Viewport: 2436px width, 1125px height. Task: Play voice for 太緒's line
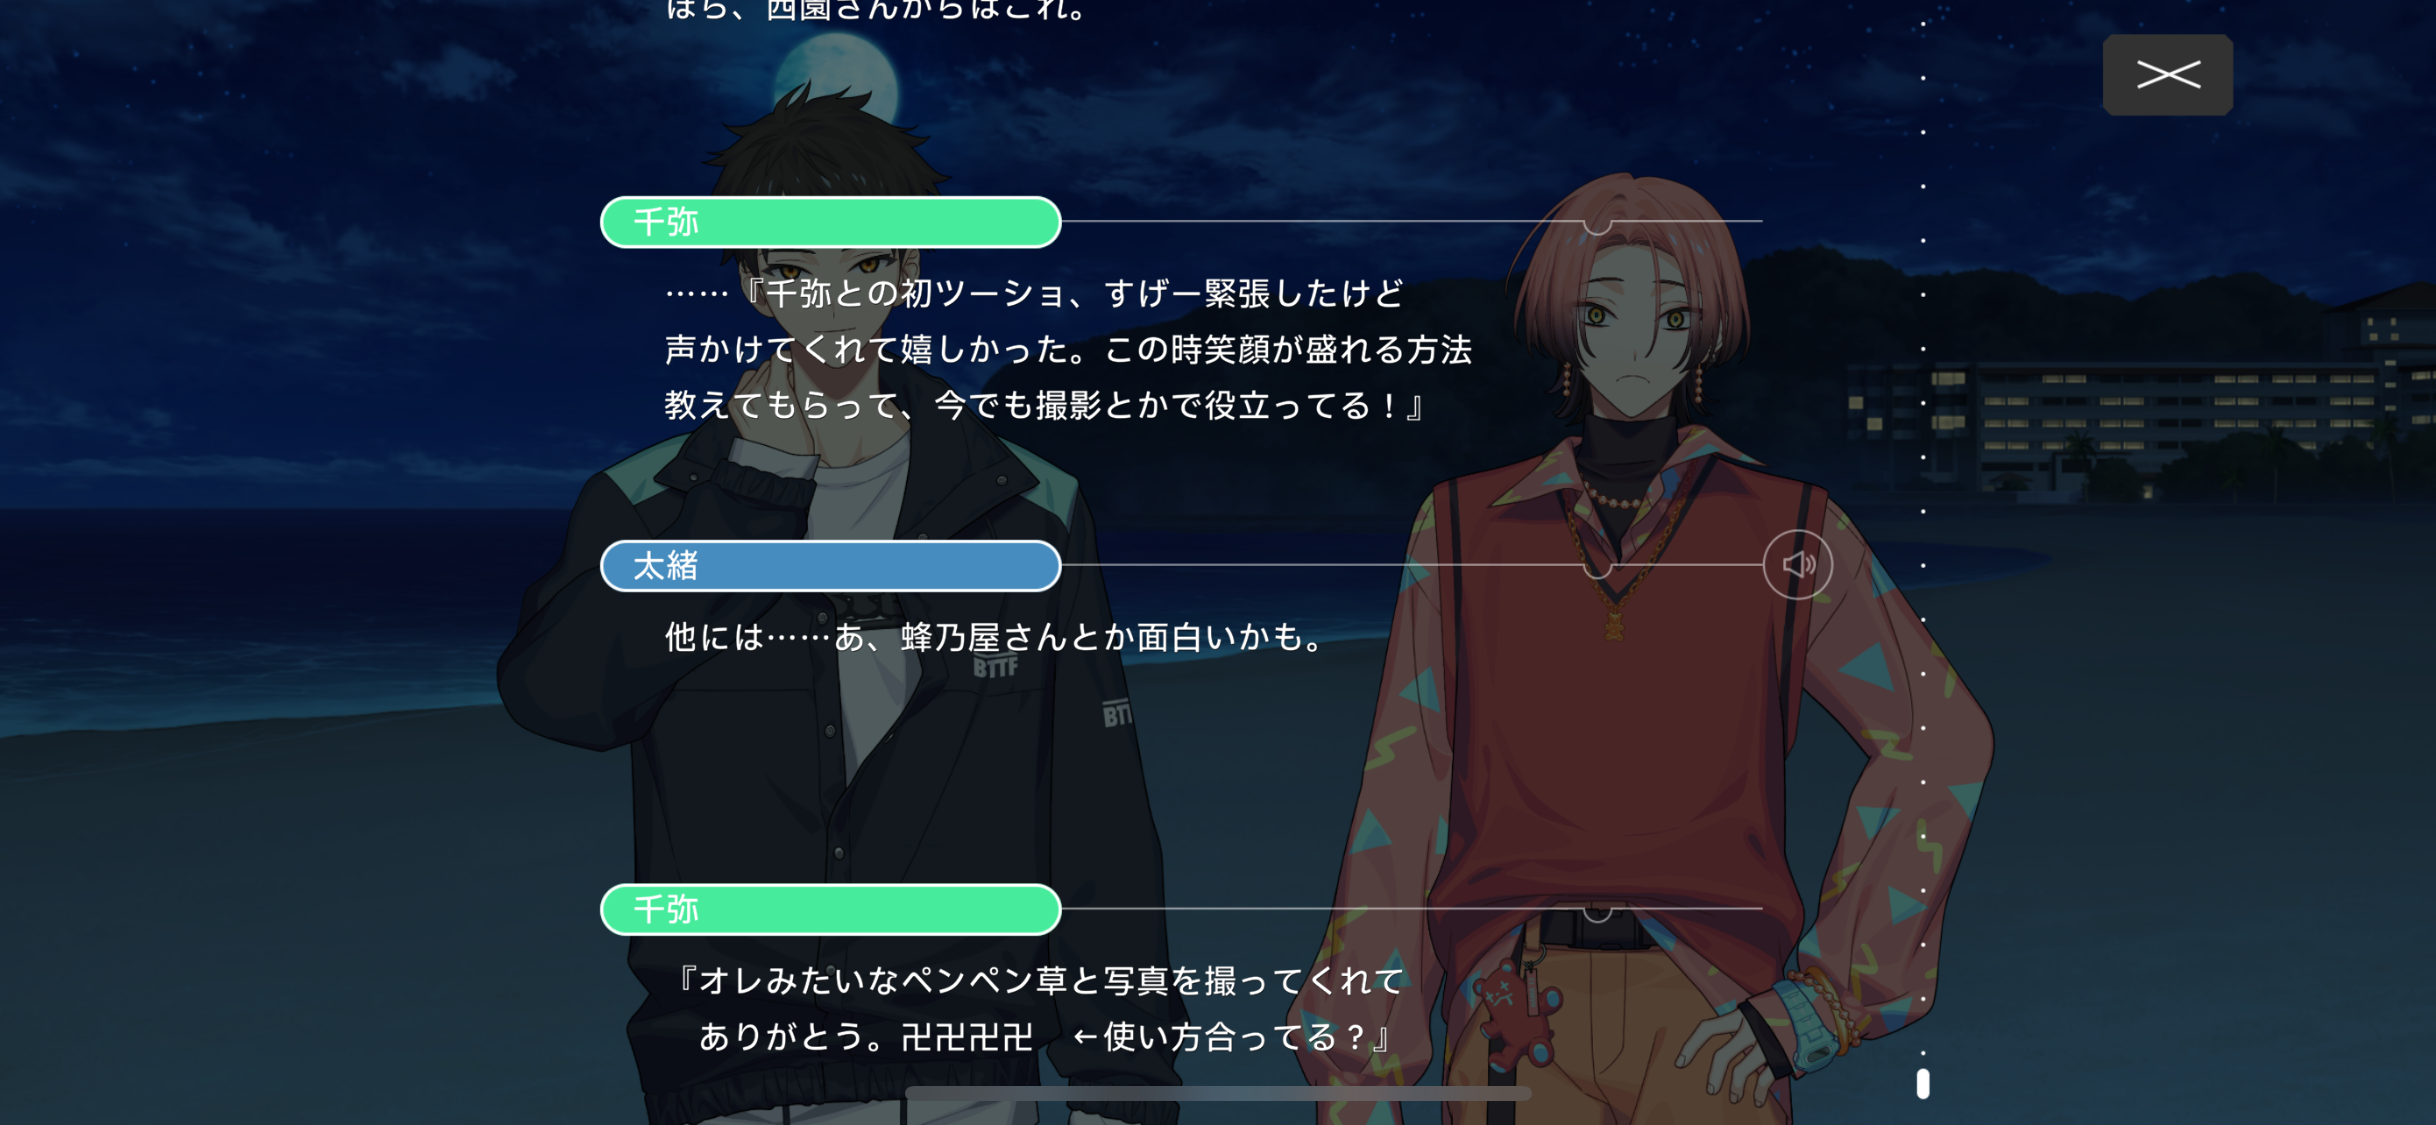[x=1797, y=565]
